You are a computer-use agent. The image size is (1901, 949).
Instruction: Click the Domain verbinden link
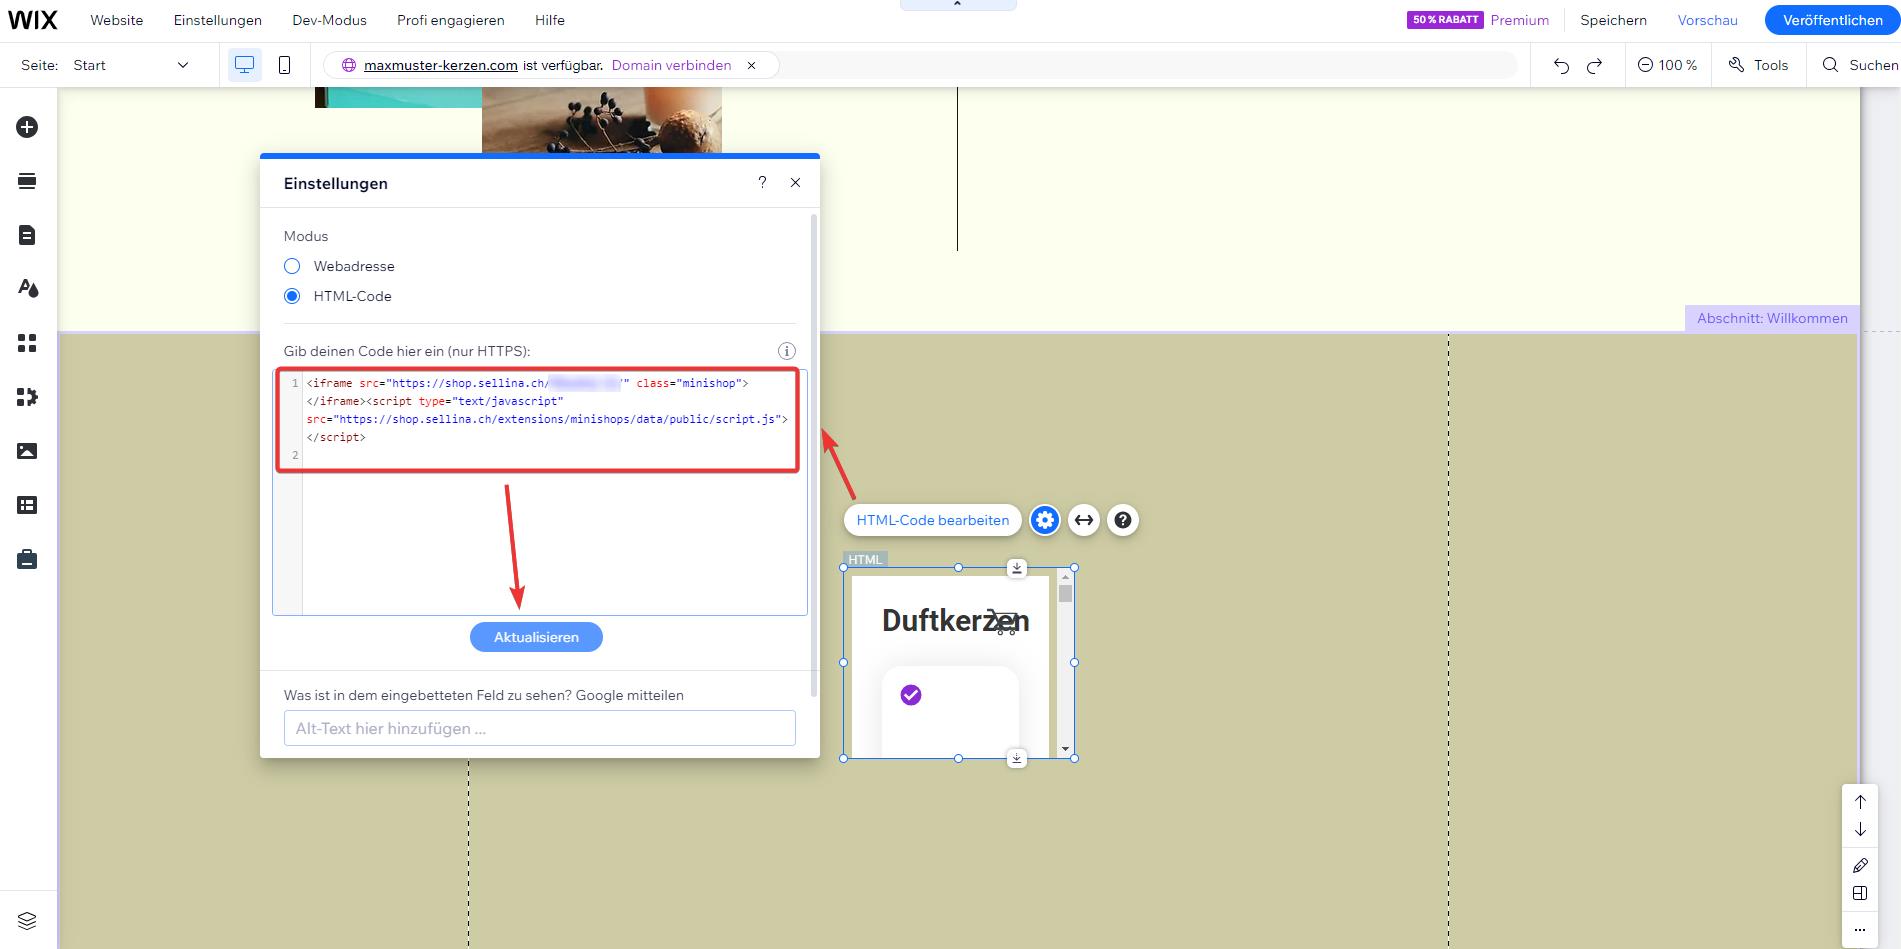pos(671,65)
